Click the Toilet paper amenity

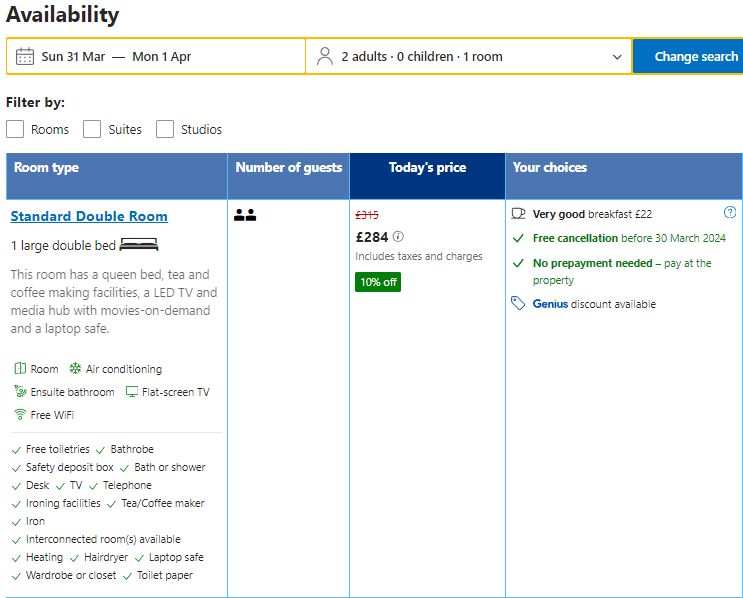pyautogui.click(x=164, y=575)
